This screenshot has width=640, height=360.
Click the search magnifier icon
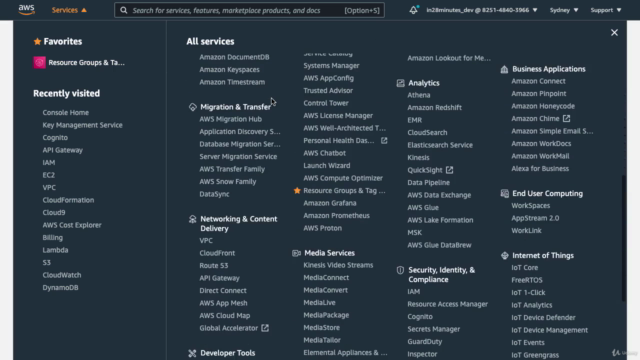(x=124, y=10)
